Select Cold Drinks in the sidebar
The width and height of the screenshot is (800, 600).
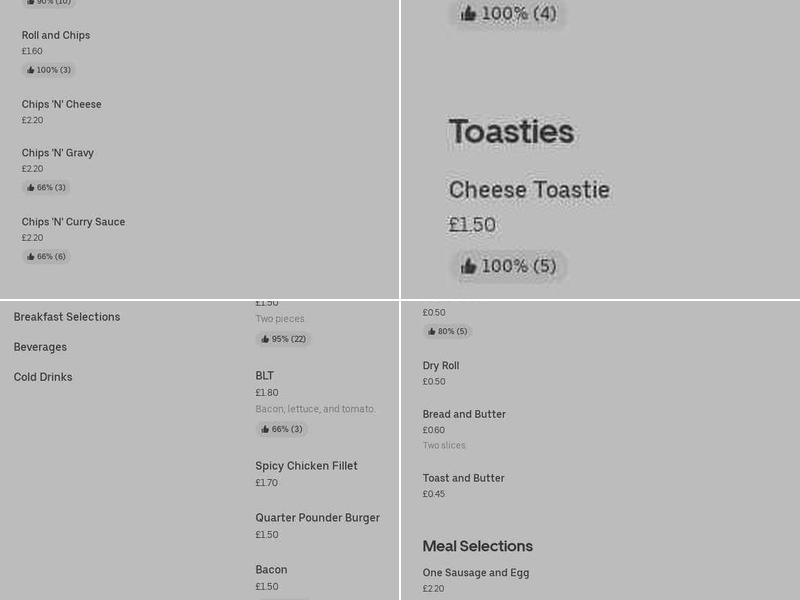pyautogui.click(x=42, y=377)
